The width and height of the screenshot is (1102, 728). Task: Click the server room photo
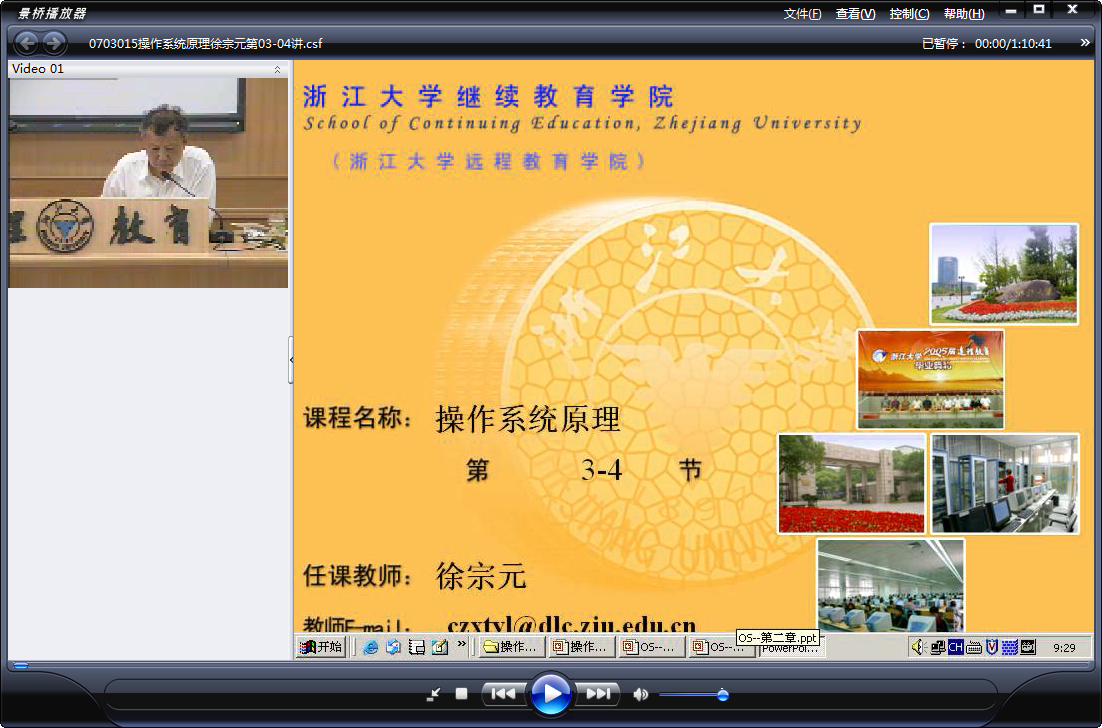click(1005, 483)
